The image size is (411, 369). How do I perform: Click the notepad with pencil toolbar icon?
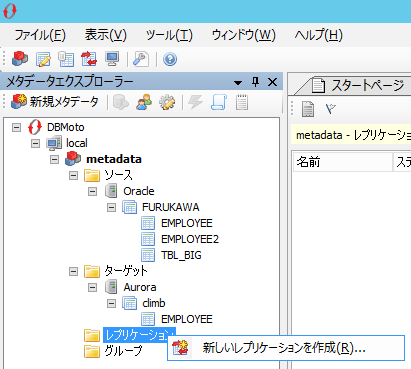[43, 59]
